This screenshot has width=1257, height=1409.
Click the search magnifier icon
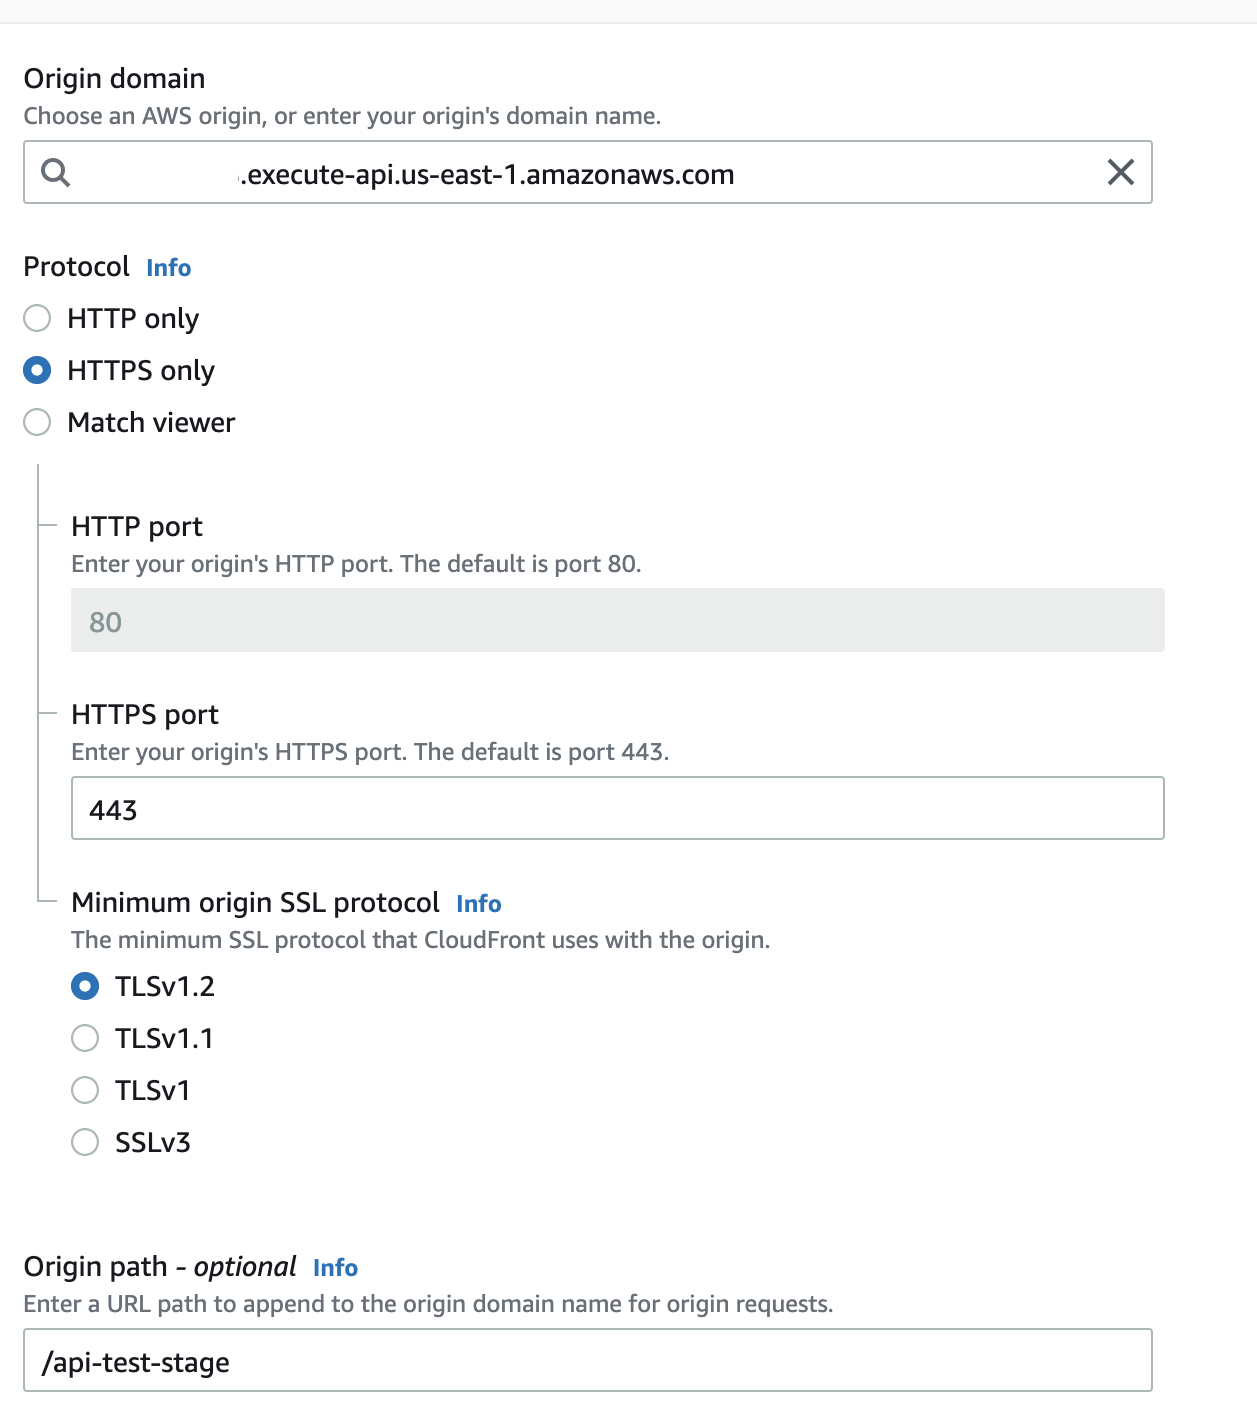57,172
